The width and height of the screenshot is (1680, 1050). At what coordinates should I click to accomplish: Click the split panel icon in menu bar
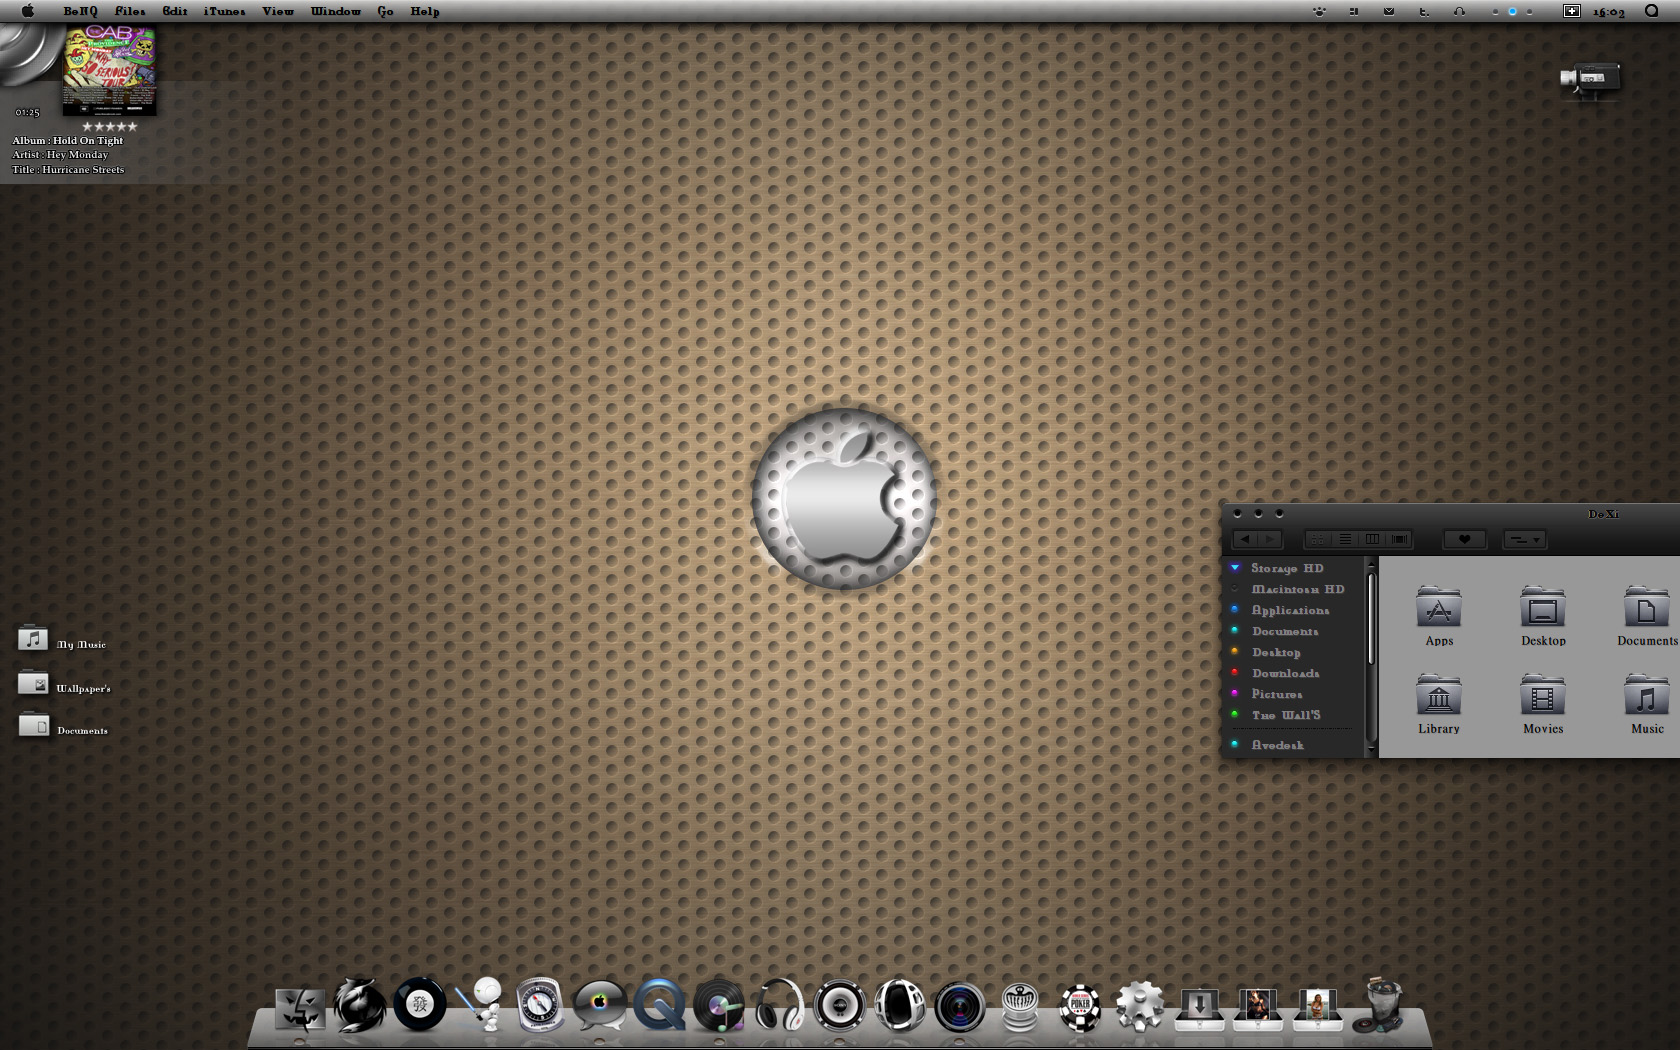[1353, 12]
